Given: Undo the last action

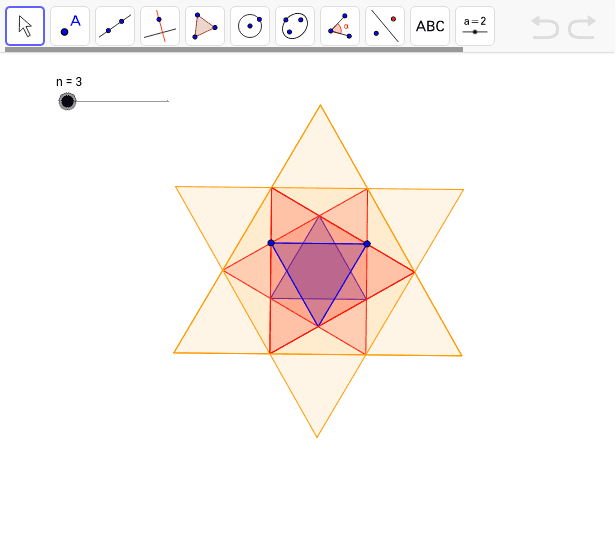Looking at the screenshot, I should pyautogui.click(x=545, y=27).
